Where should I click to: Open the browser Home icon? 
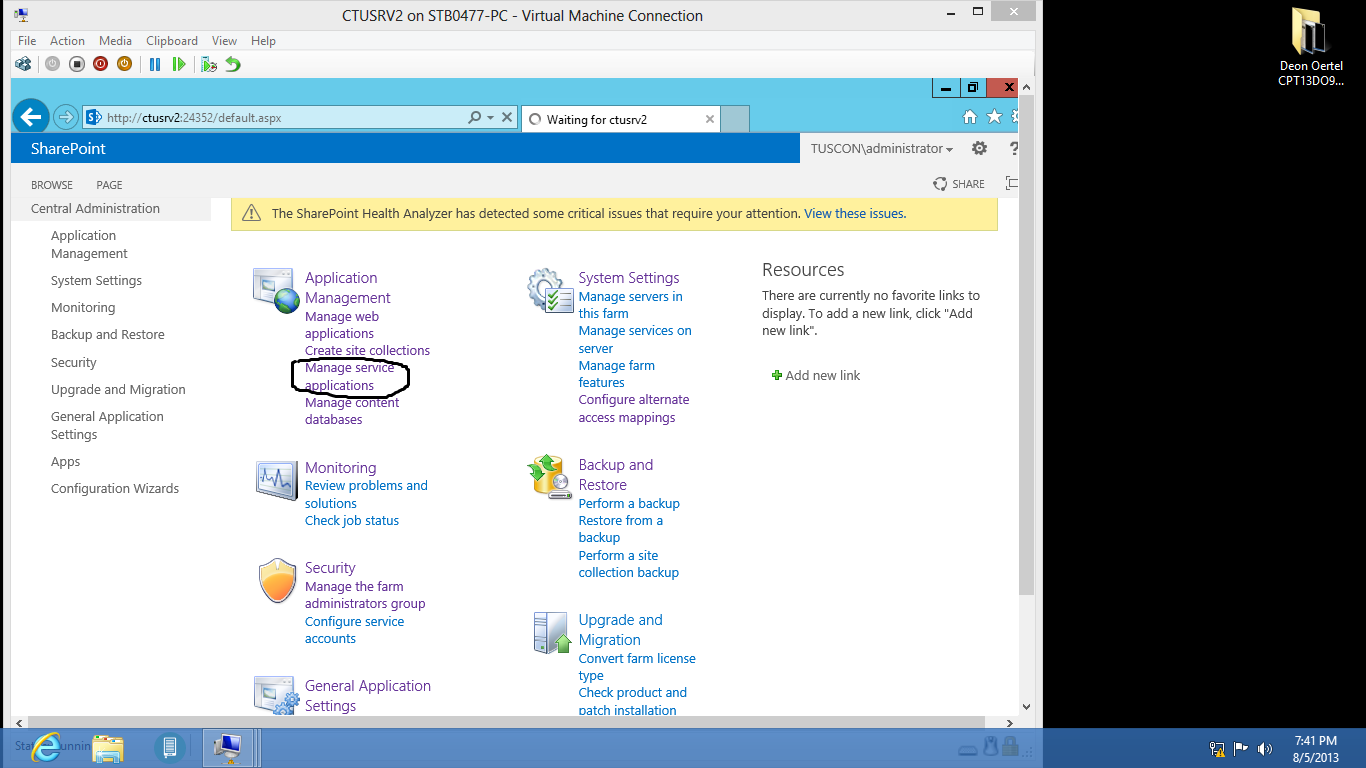click(969, 117)
